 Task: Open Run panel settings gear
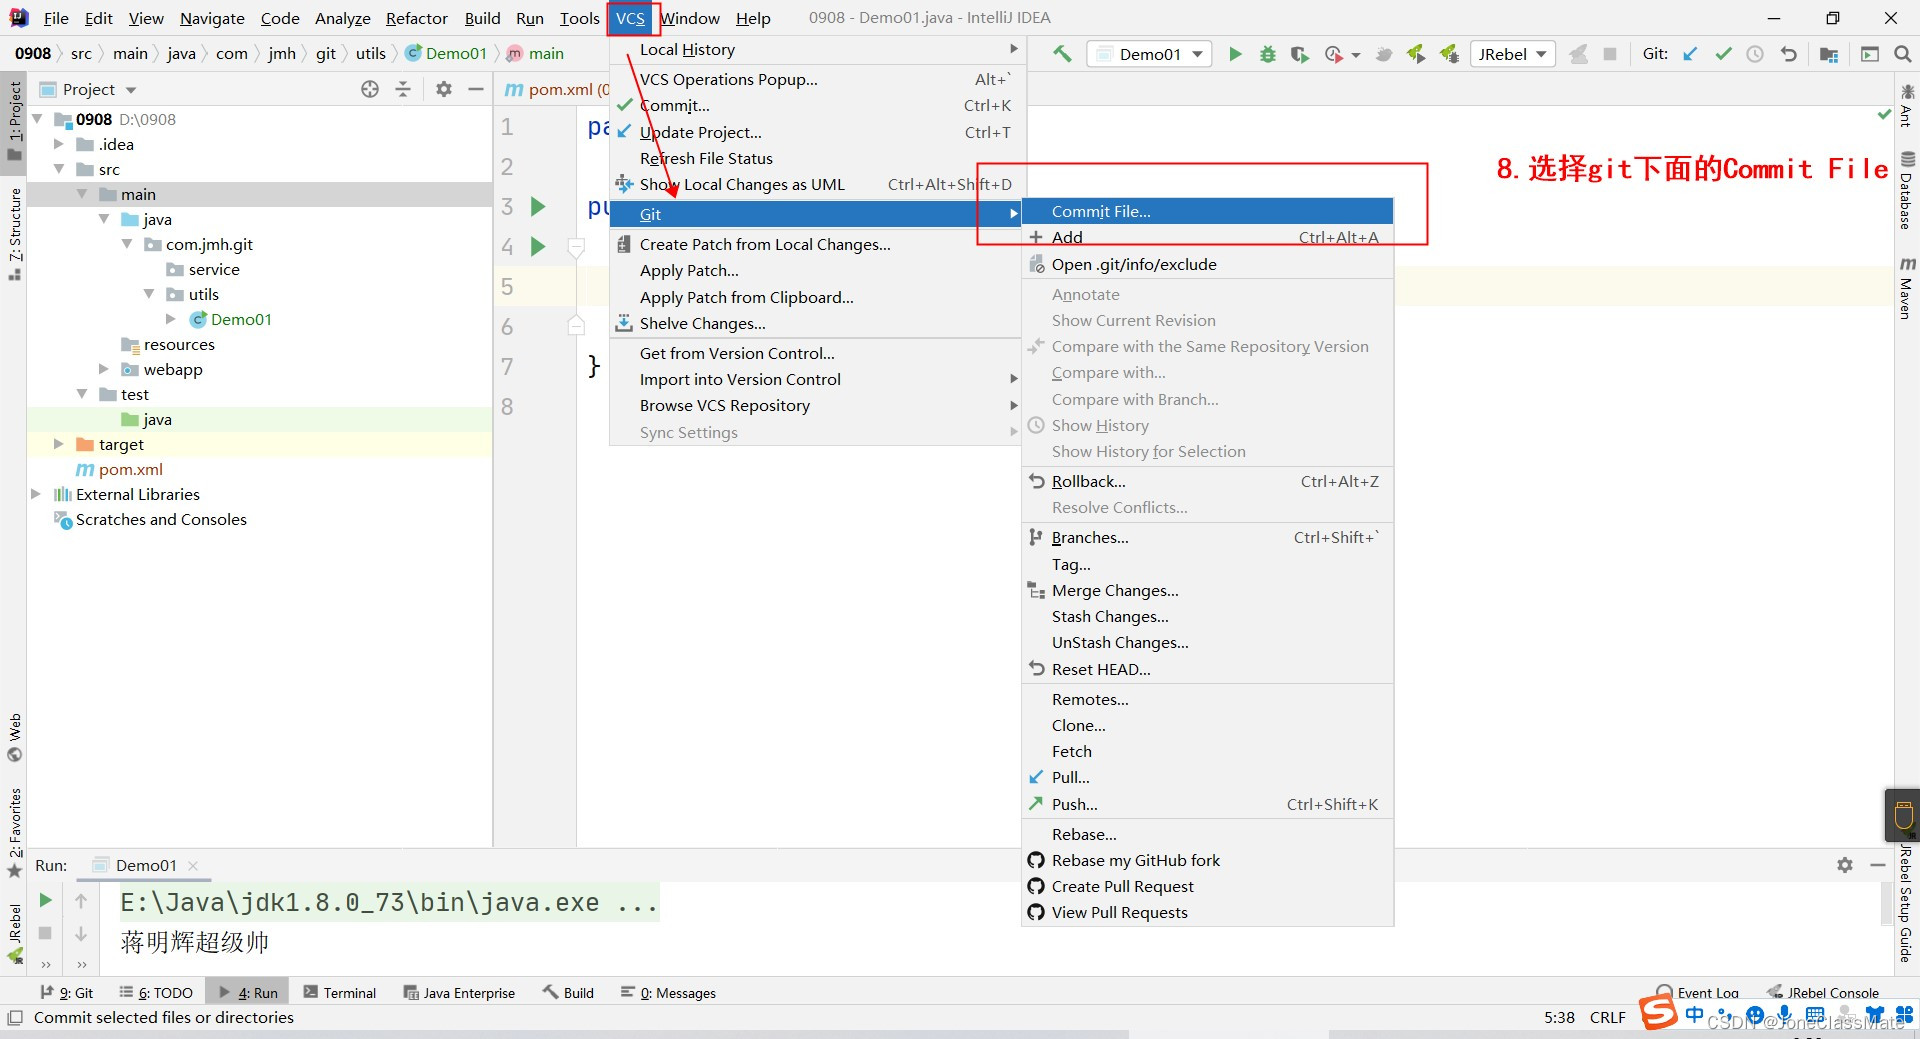click(1845, 865)
